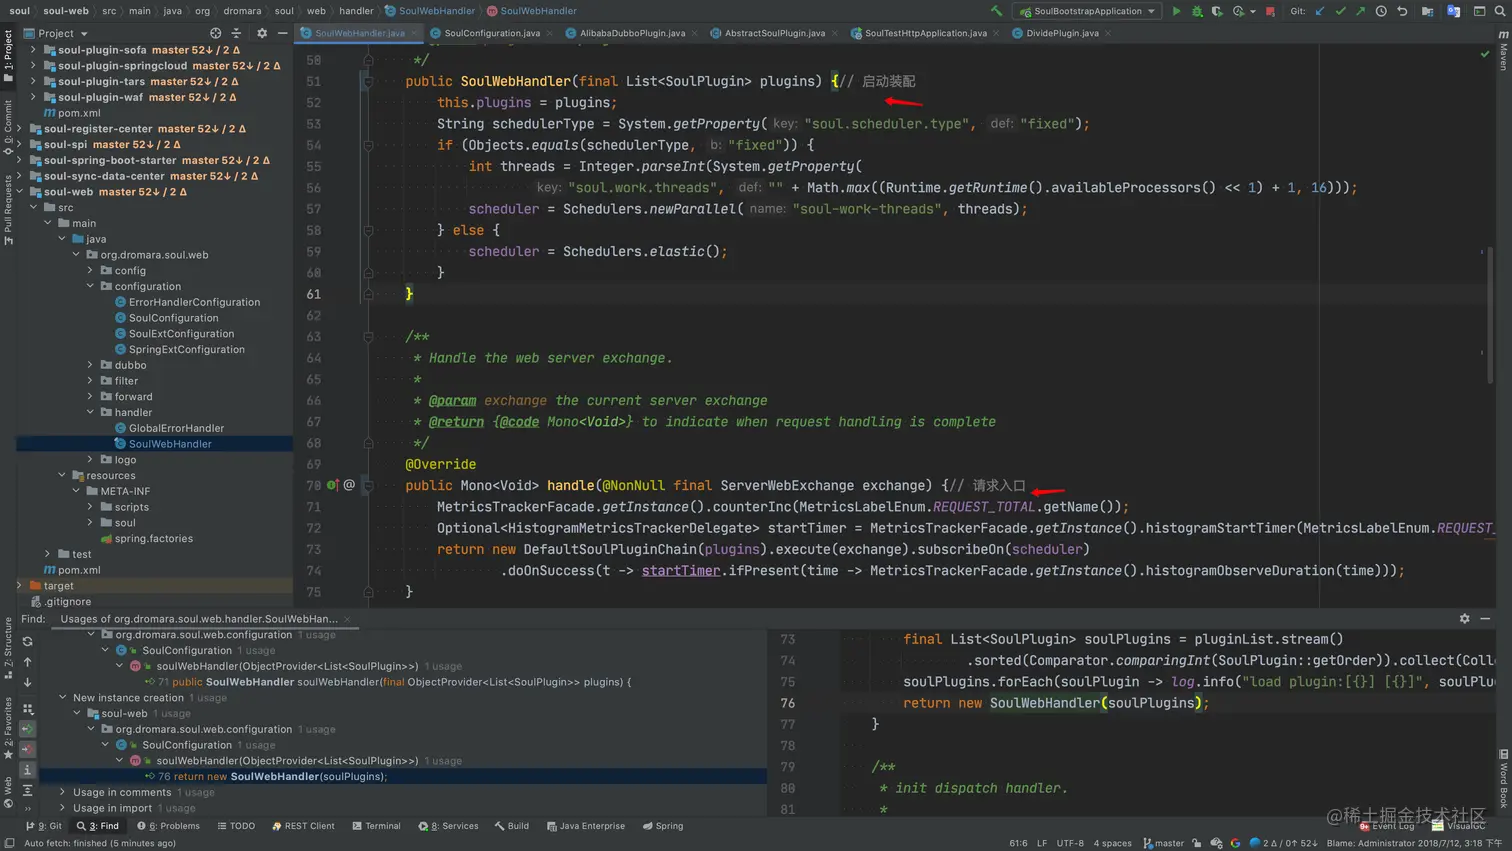Open Search Everywhere magnifier in top toolbar

click(x=1500, y=11)
